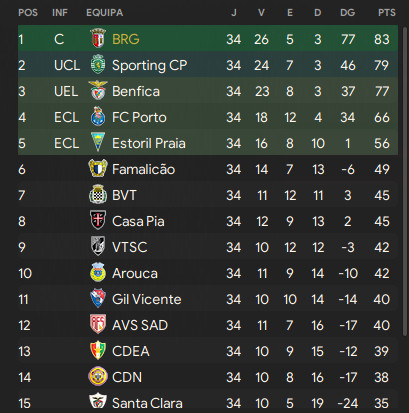Open the CDEA team name link

130,351
